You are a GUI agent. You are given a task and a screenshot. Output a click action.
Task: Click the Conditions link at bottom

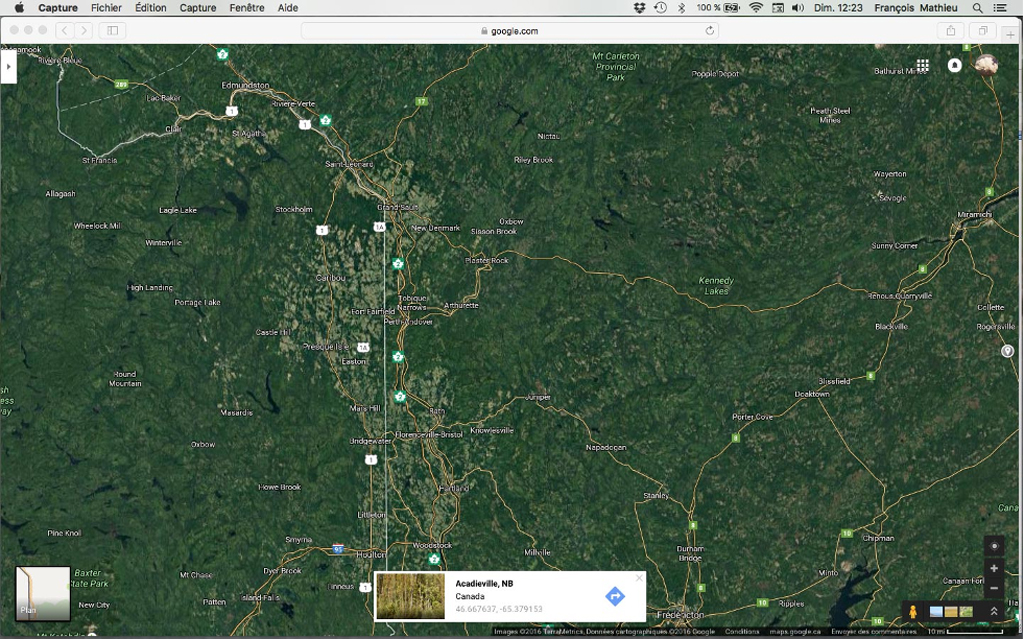pos(742,632)
